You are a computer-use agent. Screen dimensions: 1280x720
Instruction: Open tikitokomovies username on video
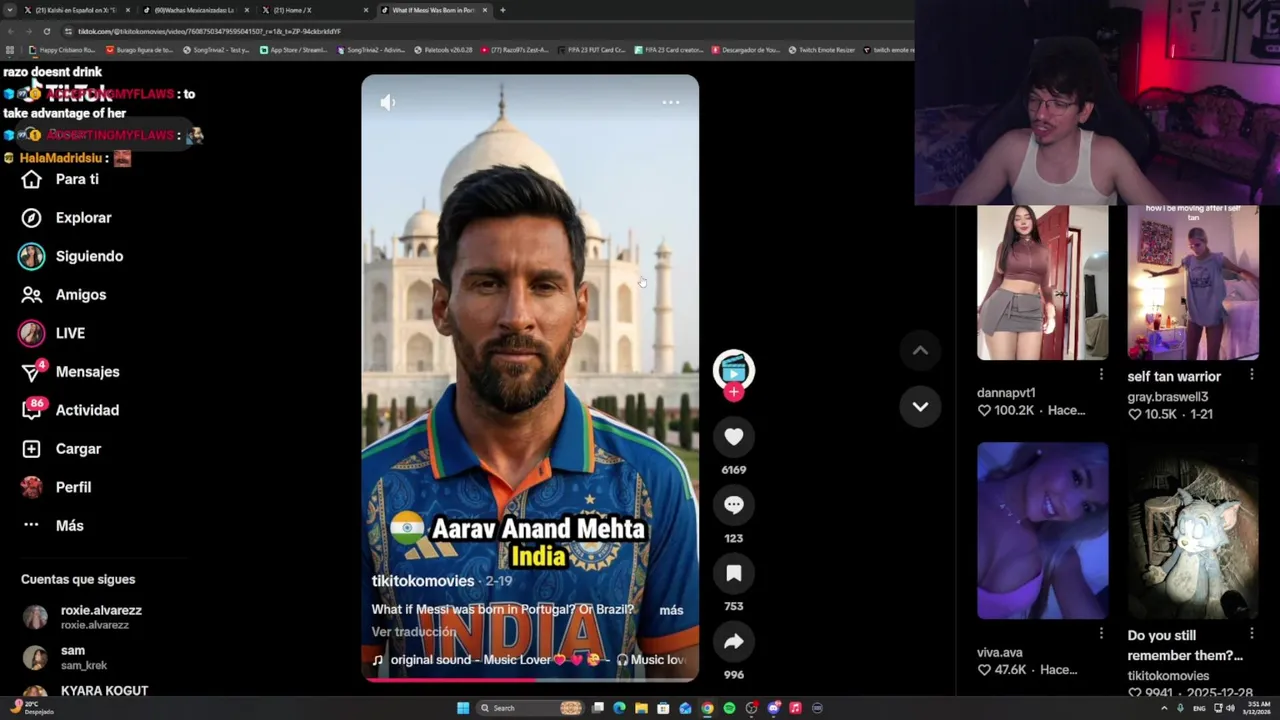coord(423,581)
